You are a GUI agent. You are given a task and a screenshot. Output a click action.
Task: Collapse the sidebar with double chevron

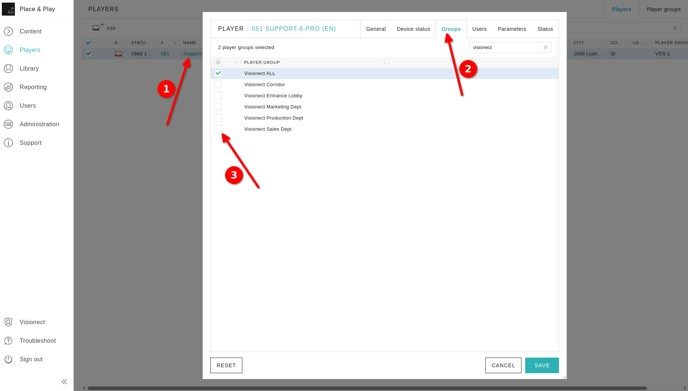coord(64,381)
